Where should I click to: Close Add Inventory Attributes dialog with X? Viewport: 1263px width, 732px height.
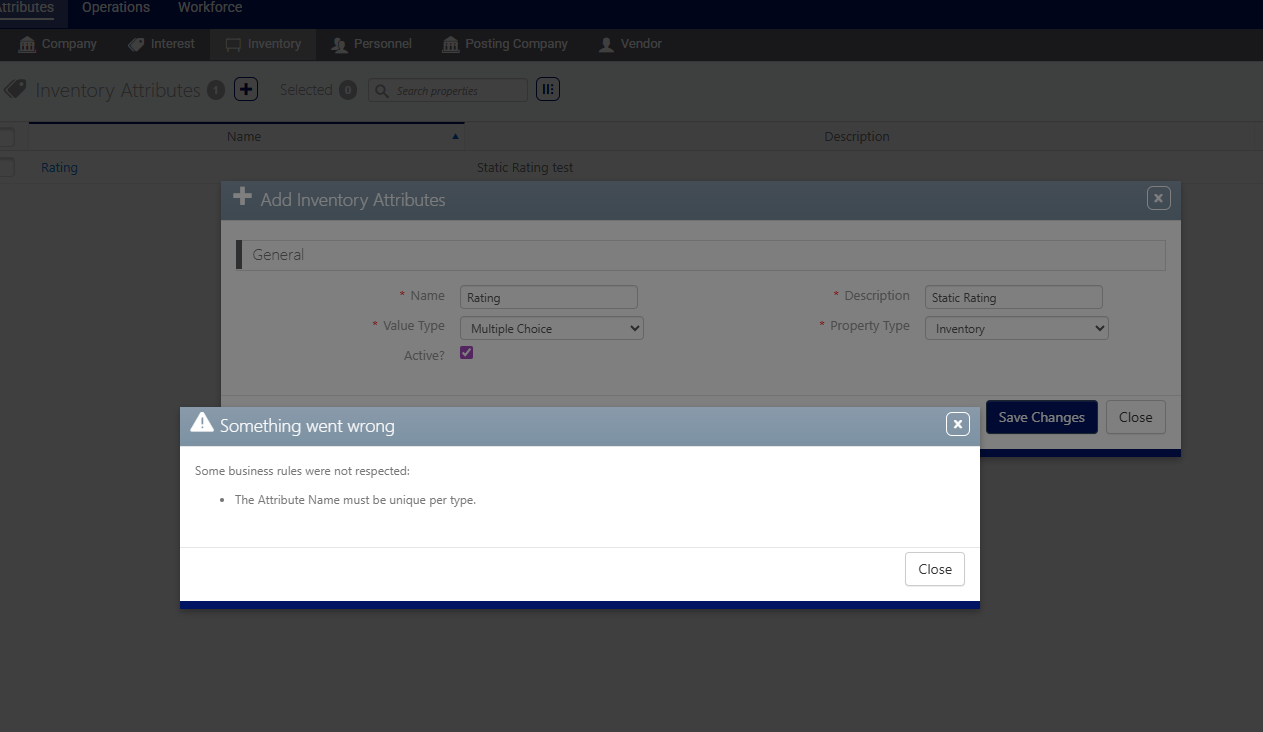(x=1158, y=198)
